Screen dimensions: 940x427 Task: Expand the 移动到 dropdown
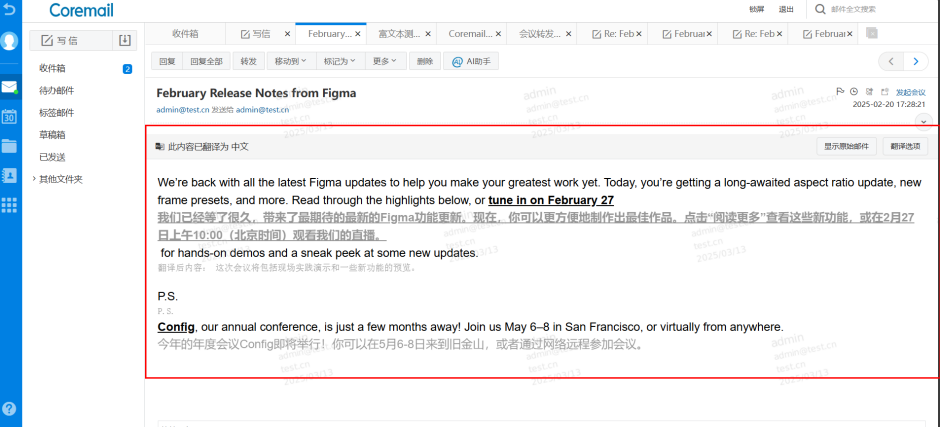289,61
